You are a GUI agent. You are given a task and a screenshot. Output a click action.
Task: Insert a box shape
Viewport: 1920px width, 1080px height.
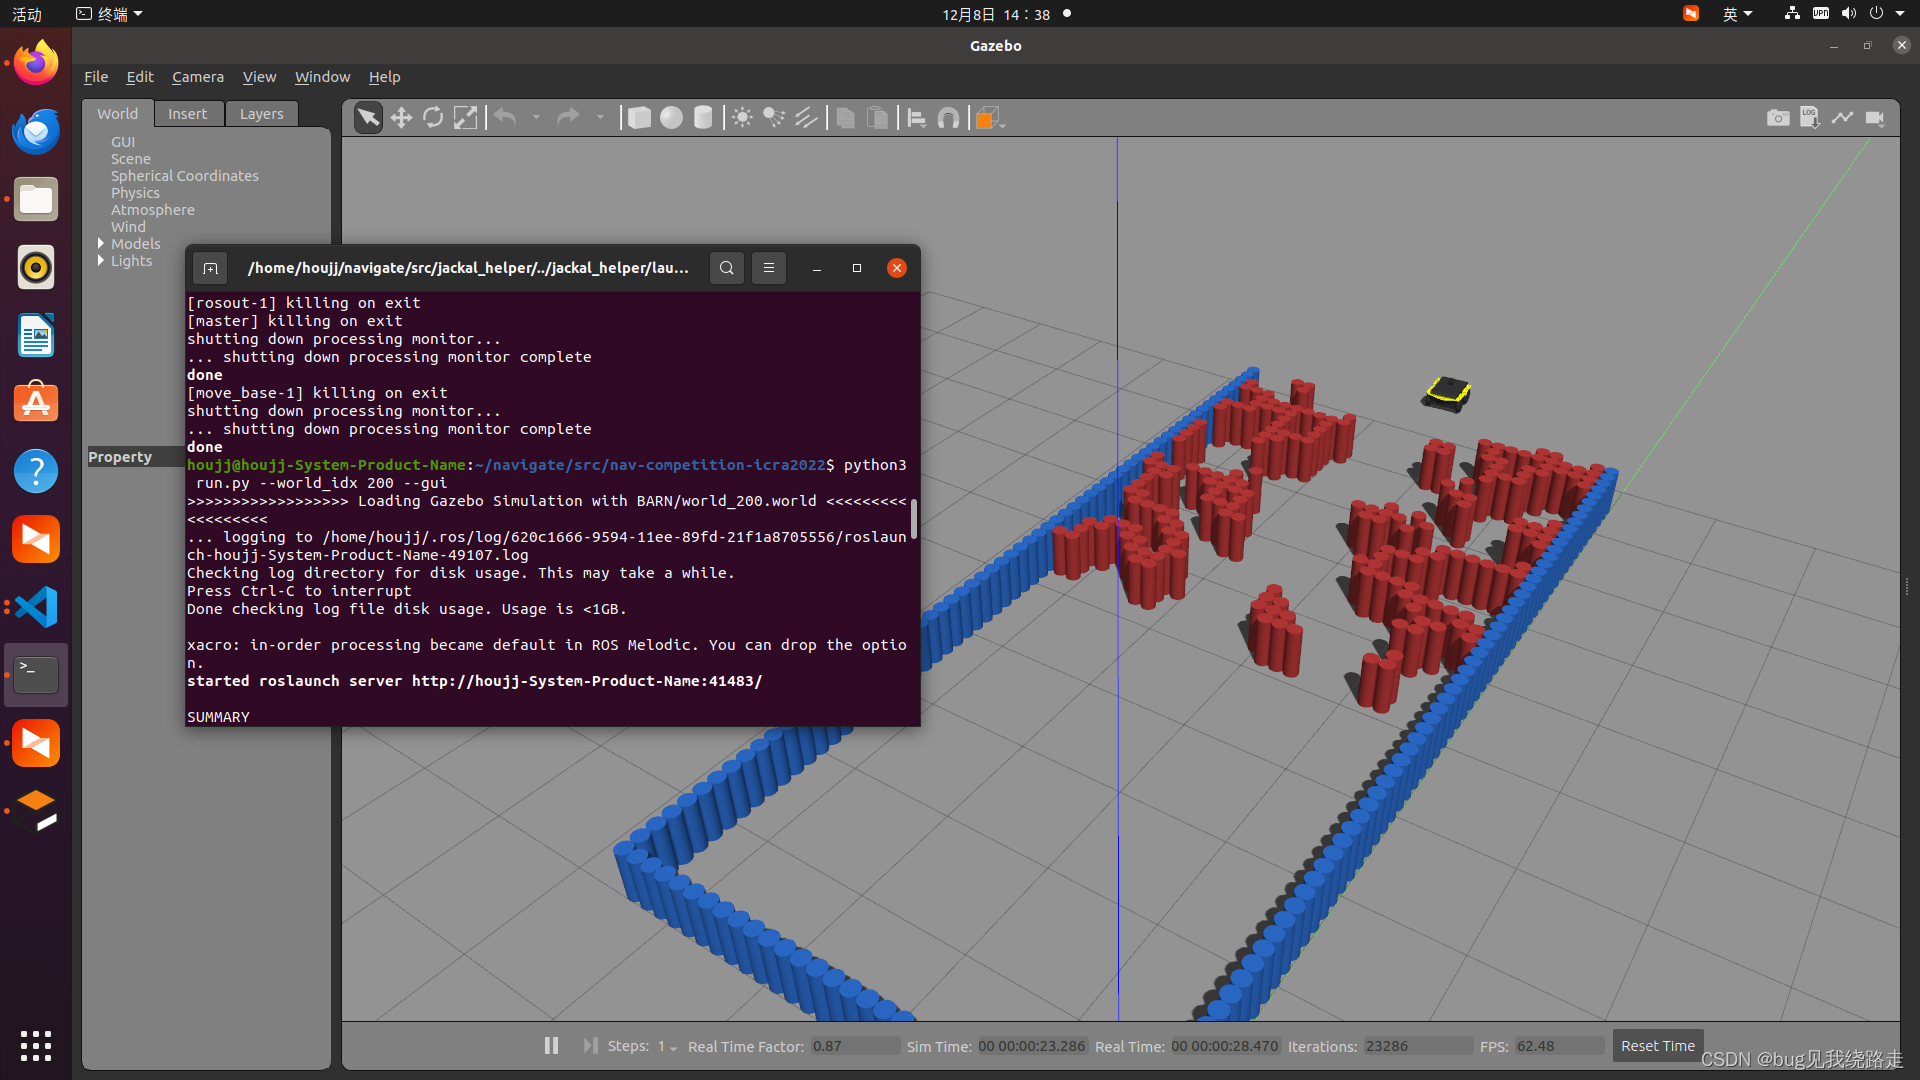[x=639, y=118]
